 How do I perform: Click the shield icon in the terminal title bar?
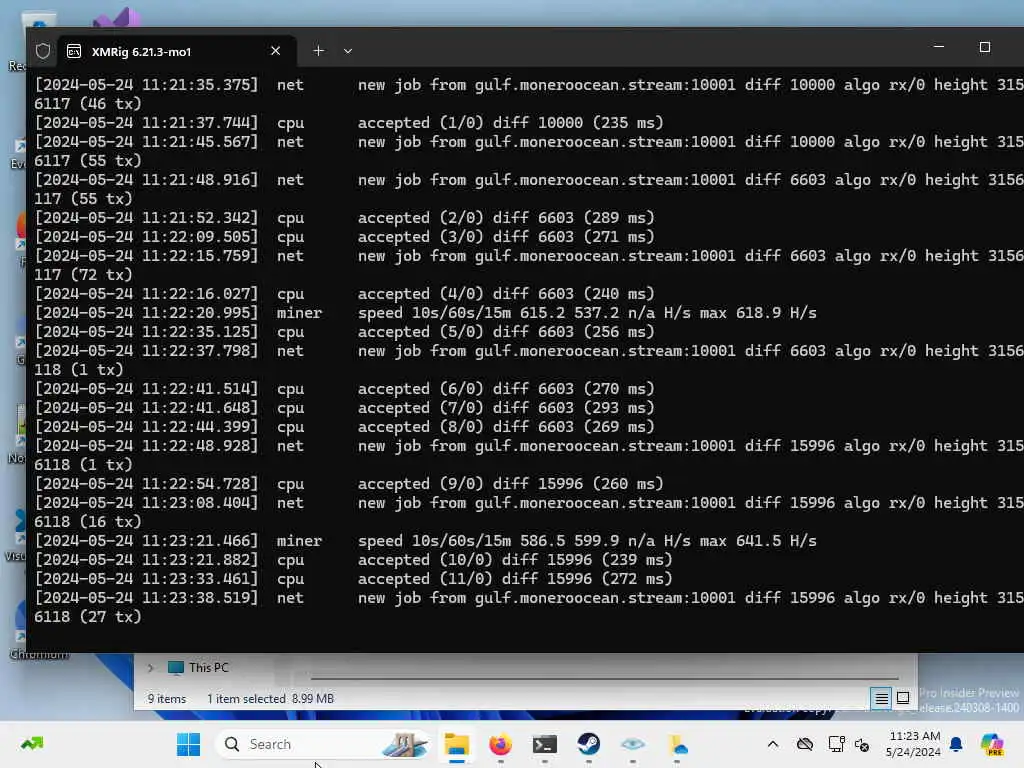(43, 51)
